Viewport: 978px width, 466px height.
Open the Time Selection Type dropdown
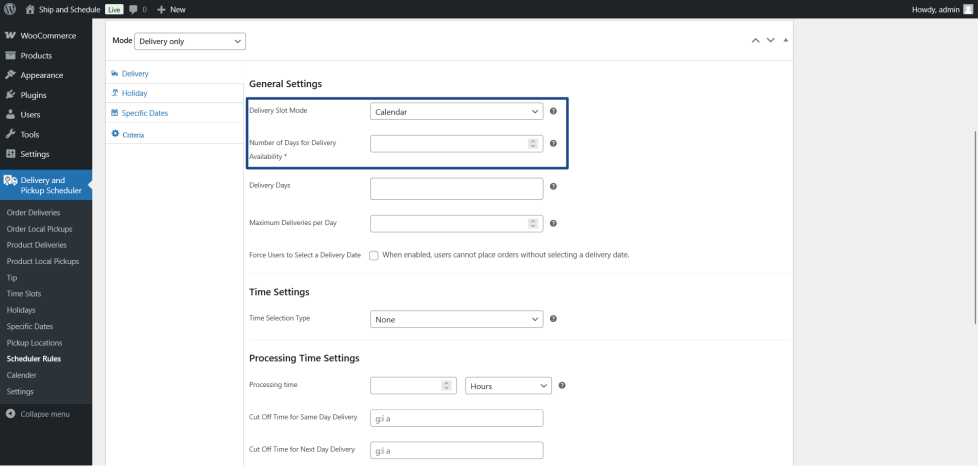456,319
